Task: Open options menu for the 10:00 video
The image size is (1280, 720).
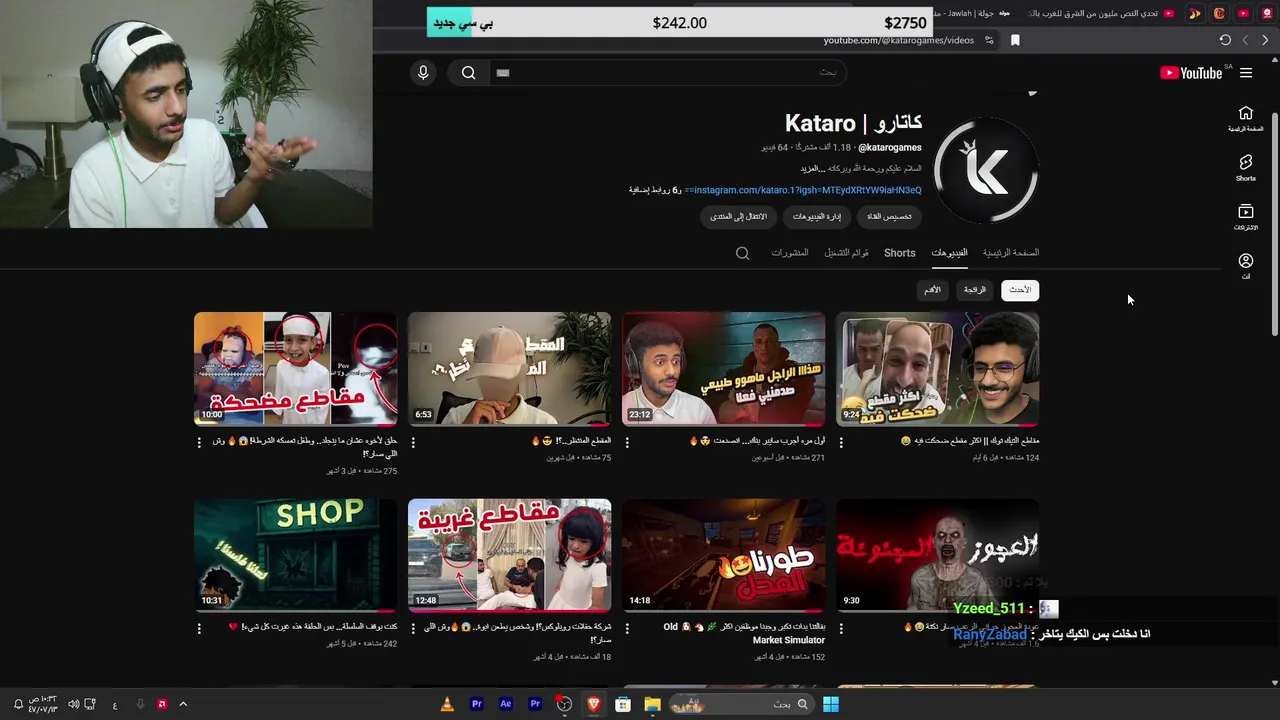Action: (199, 442)
